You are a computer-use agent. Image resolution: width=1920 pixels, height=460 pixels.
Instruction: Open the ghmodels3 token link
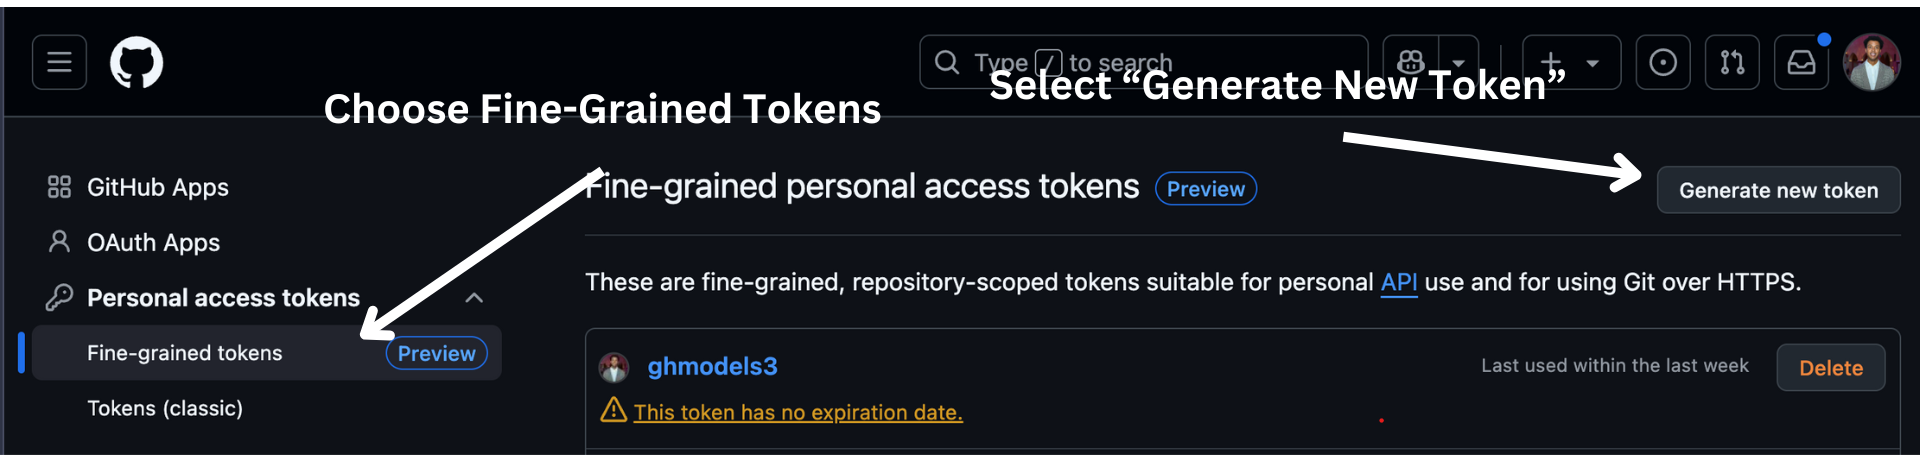712,367
